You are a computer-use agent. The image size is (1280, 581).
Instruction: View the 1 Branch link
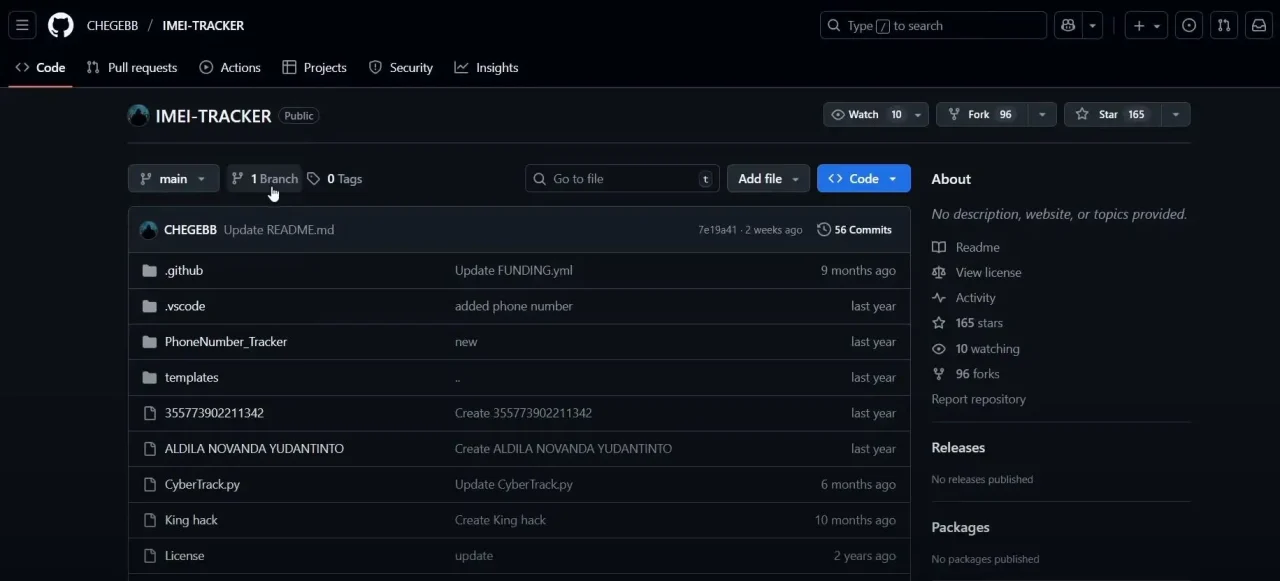[x=264, y=178]
